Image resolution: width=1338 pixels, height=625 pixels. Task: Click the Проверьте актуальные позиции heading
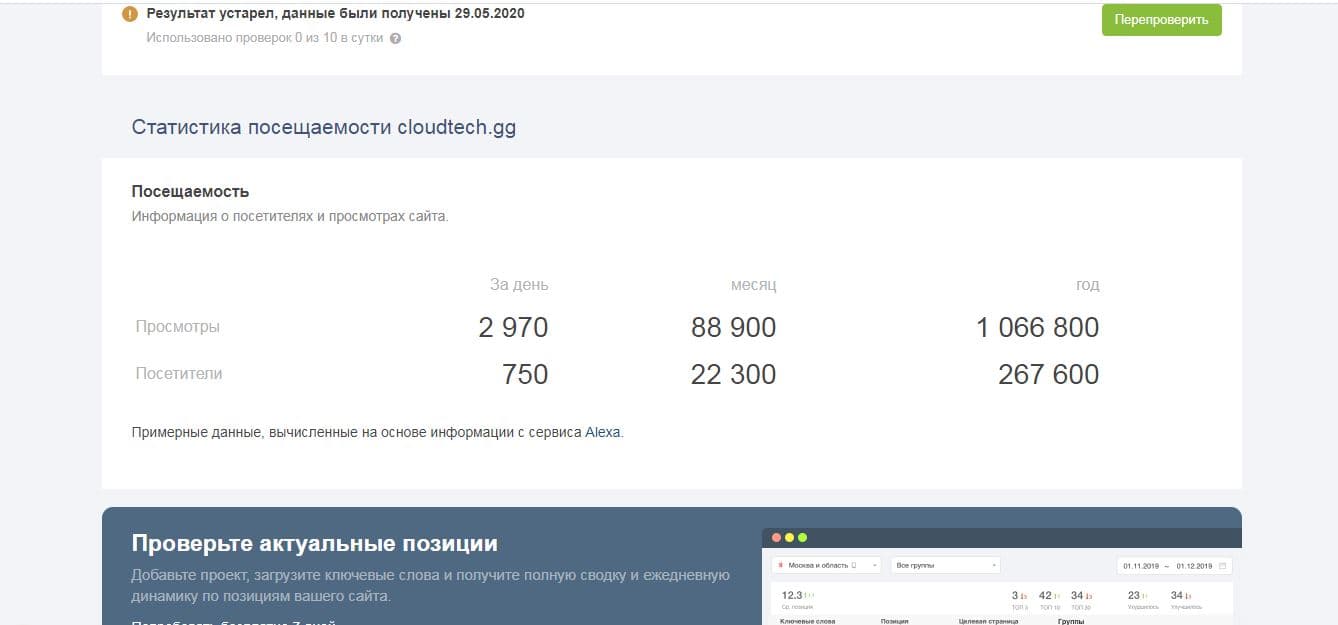coord(314,545)
